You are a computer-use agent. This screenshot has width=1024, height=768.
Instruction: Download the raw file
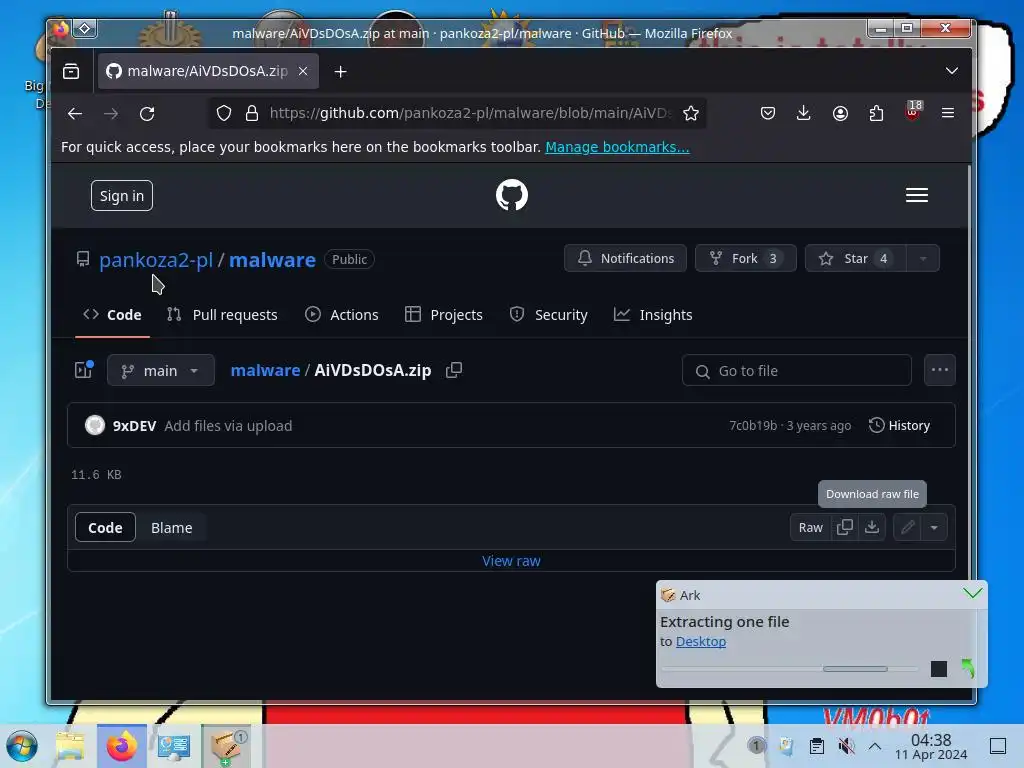[x=871, y=527]
